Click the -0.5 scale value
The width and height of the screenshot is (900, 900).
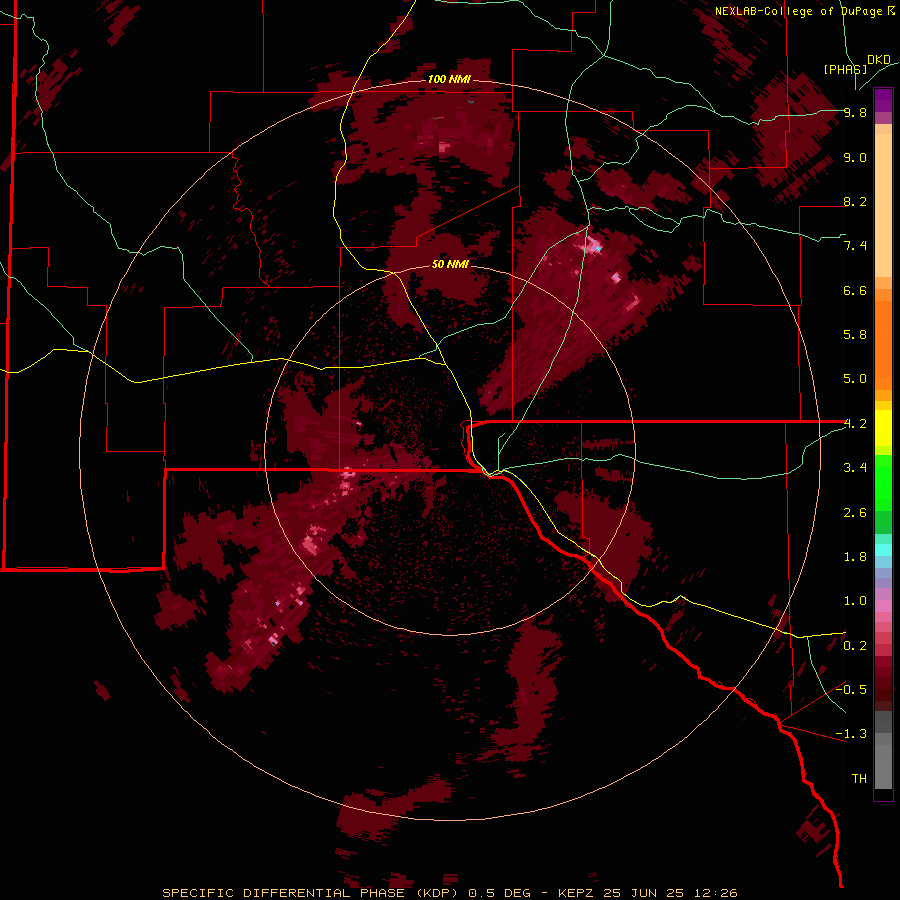[851, 689]
